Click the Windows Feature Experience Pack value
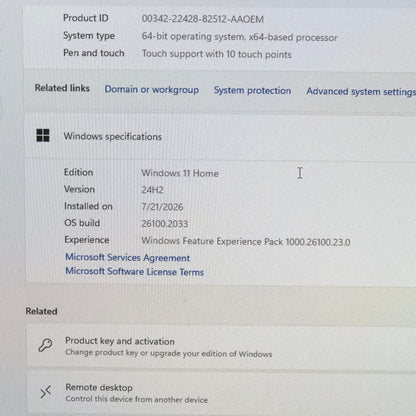The width and height of the screenshot is (416, 416). [246, 241]
